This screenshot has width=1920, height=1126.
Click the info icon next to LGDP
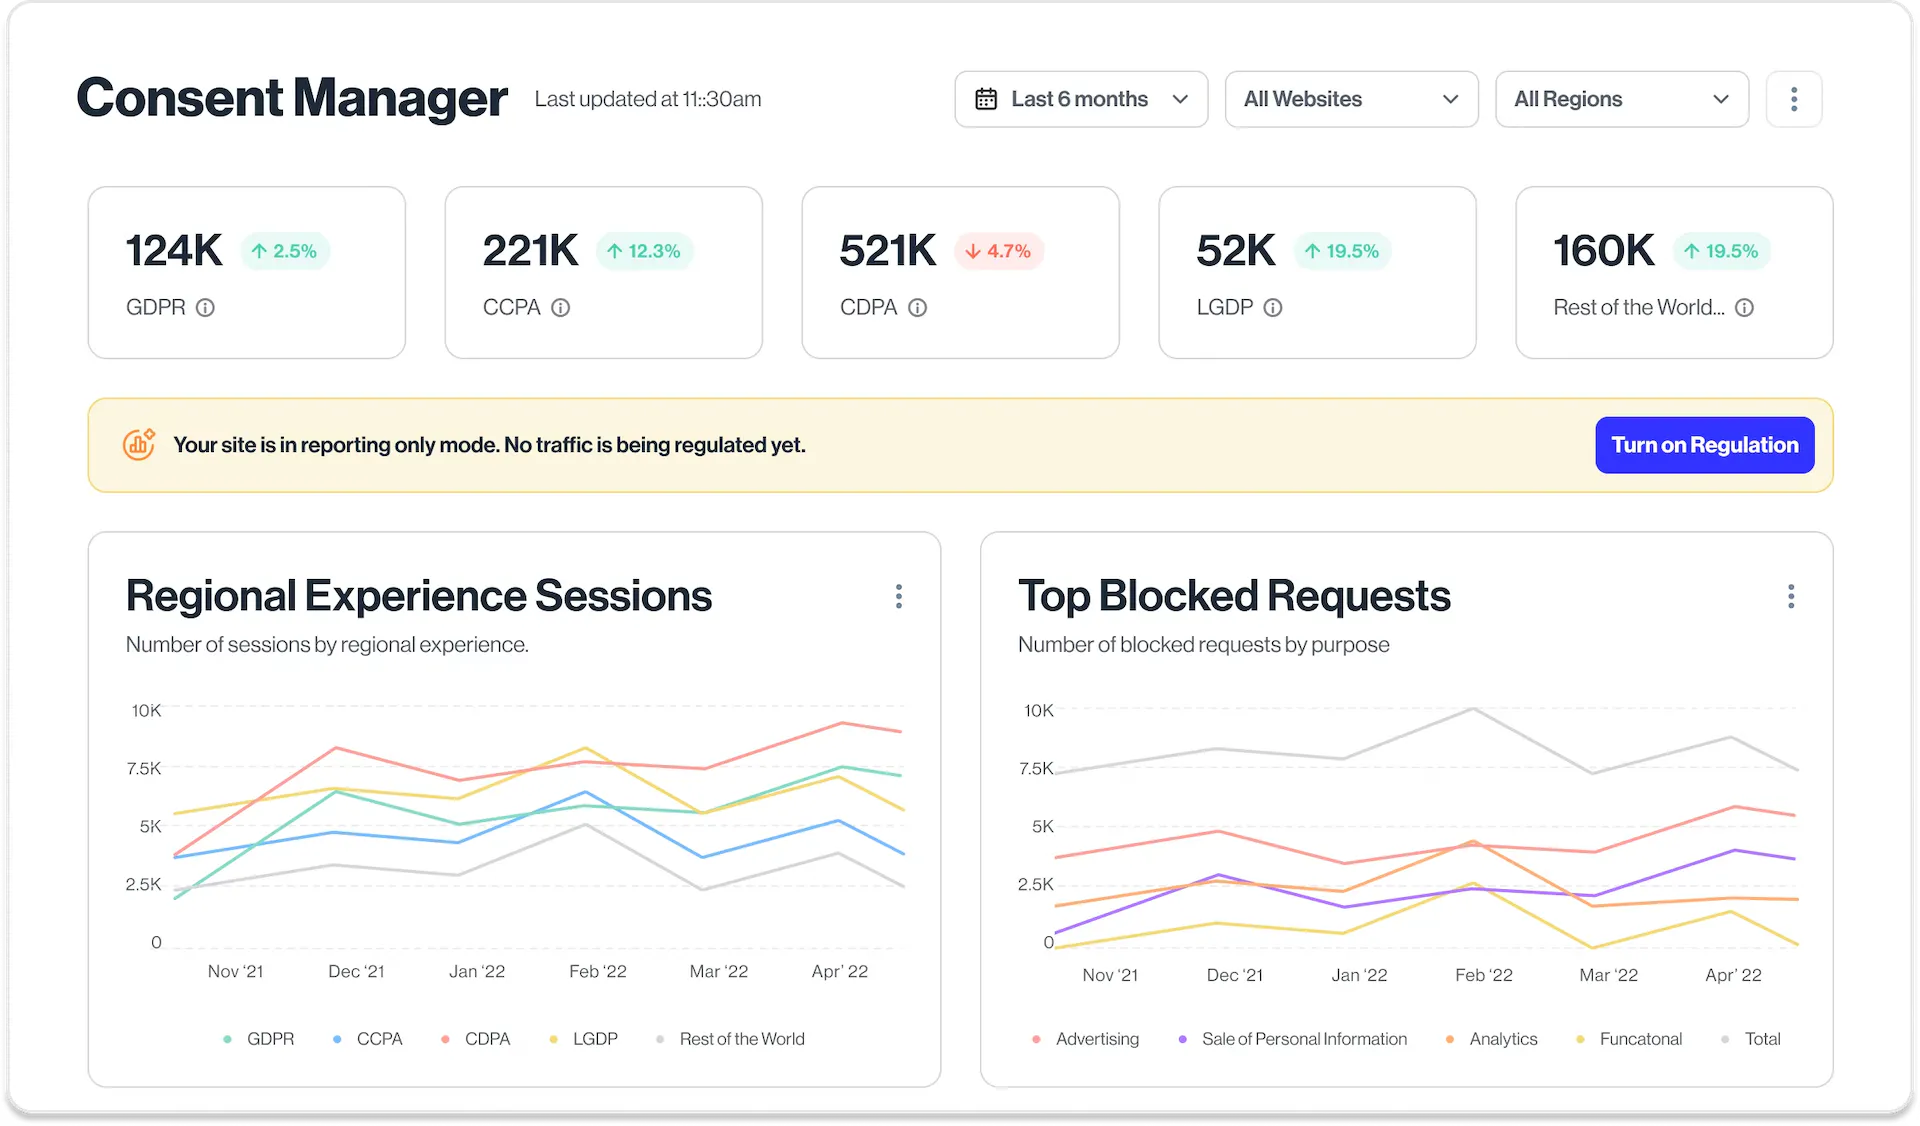click(x=1273, y=308)
